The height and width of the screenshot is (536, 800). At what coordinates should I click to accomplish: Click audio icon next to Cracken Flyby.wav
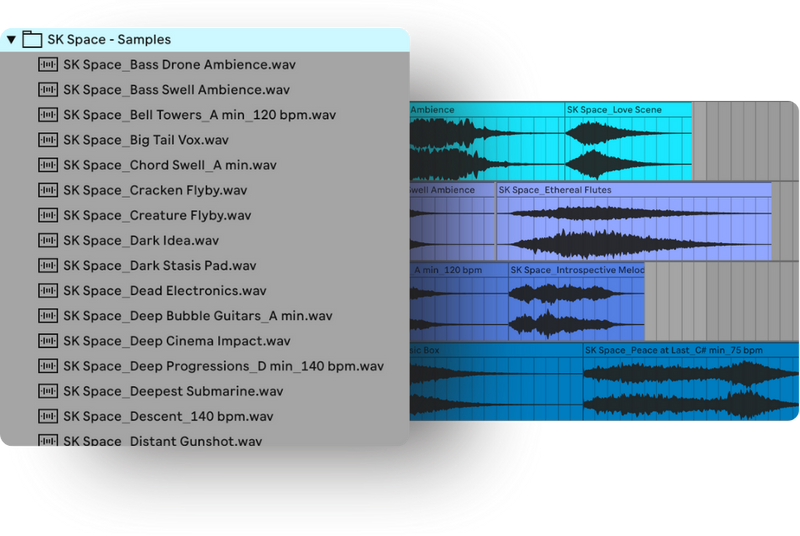pyautogui.click(x=48, y=190)
